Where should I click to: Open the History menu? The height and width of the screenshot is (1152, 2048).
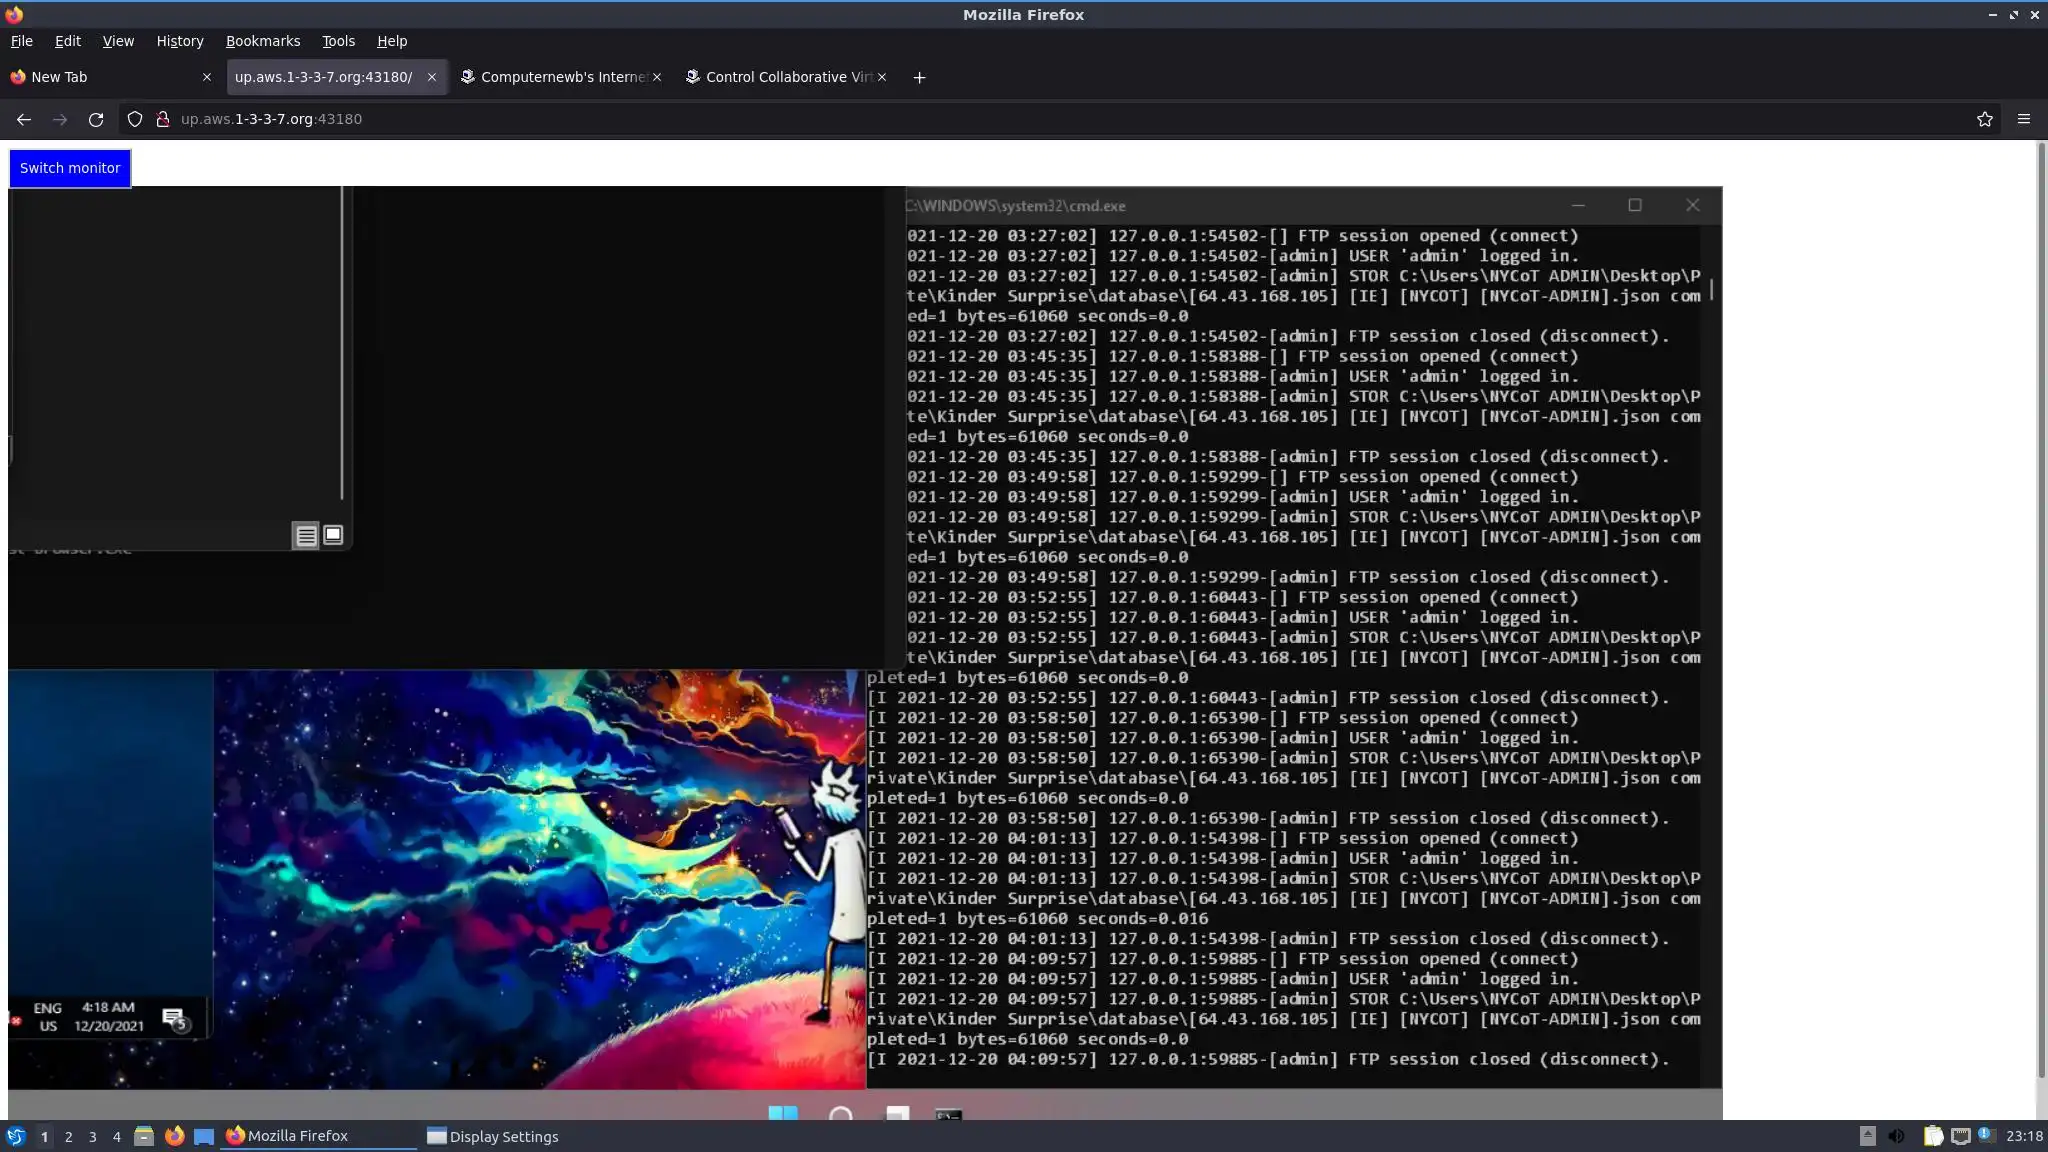[x=179, y=41]
